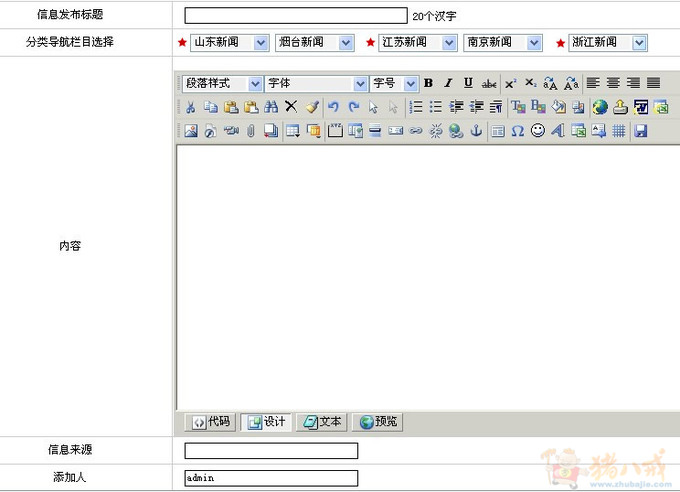
Task: Switch to the 代码 code view tab
Action: (211, 422)
